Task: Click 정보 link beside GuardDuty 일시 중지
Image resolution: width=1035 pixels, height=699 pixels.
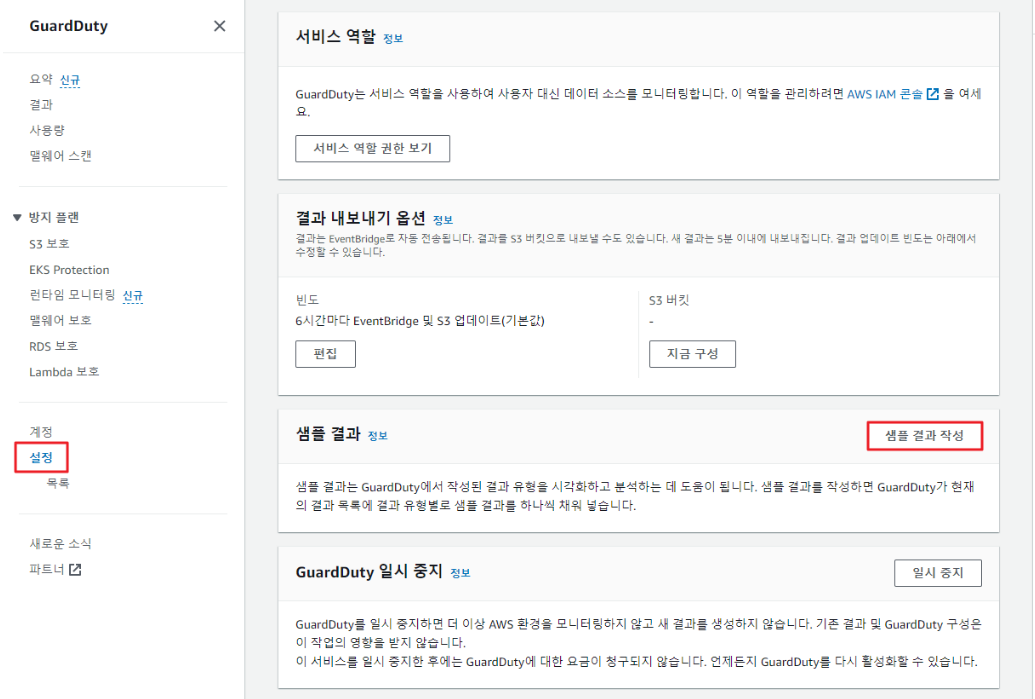Action: [460, 573]
